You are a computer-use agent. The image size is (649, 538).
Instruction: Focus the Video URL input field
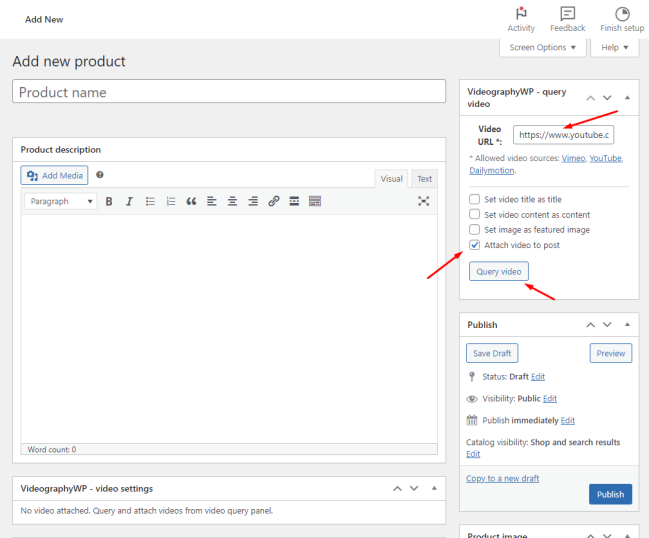564,135
